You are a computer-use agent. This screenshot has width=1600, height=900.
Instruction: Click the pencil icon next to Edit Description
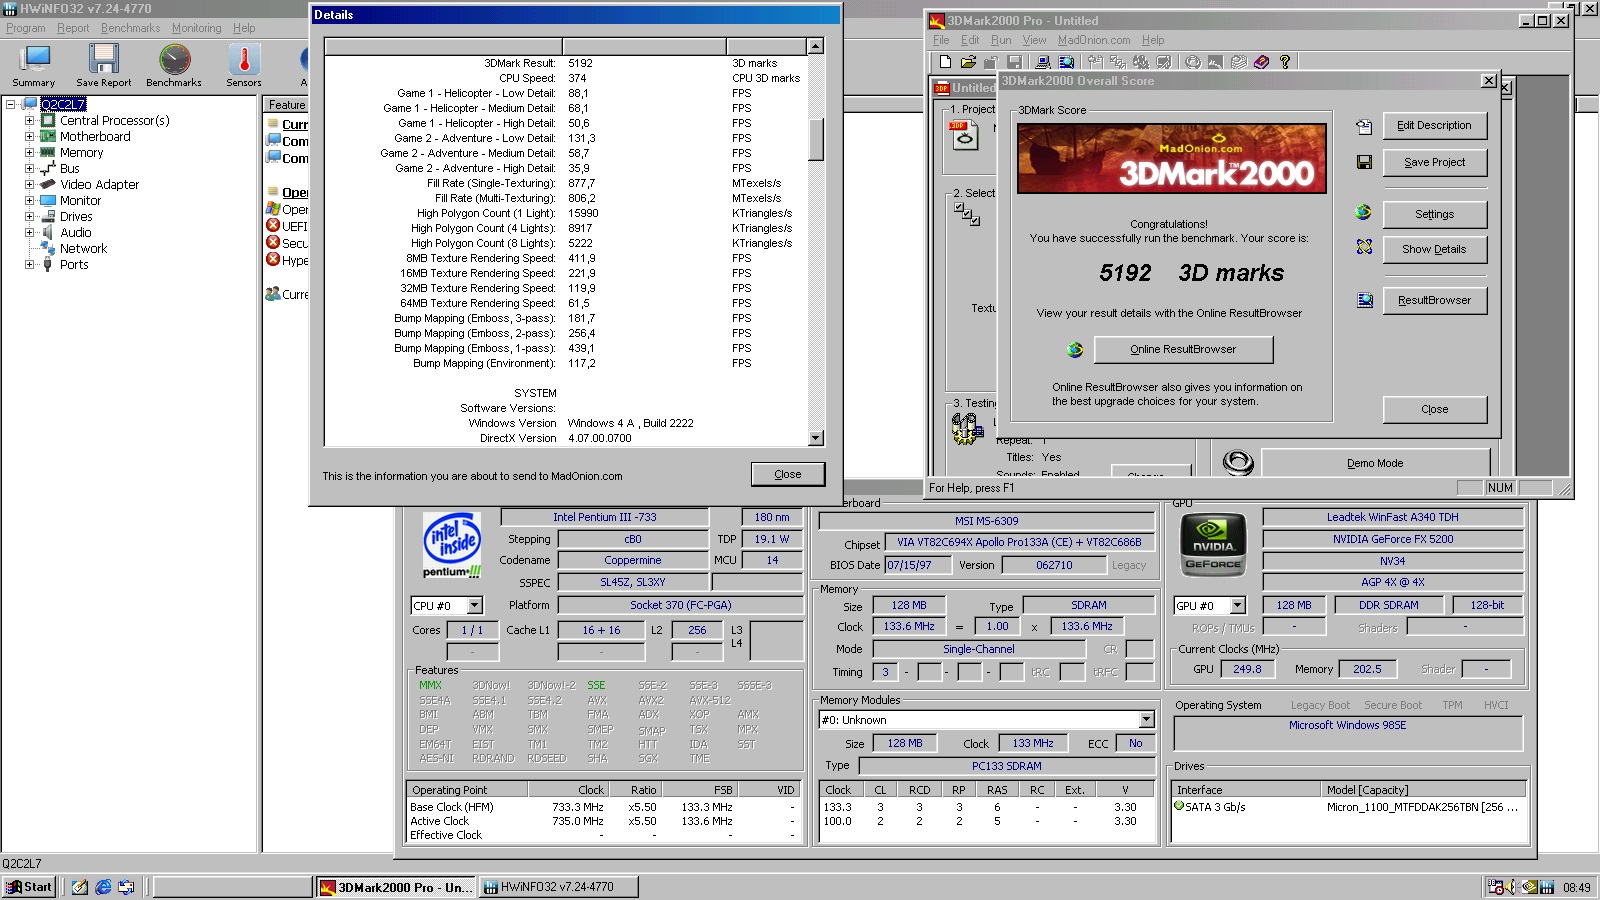[x=1363, y=126]
